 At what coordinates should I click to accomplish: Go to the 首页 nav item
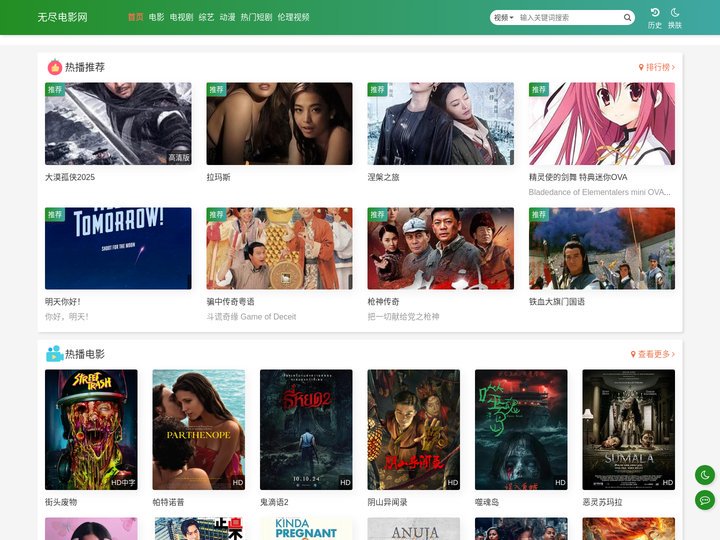pyautogui.click(x=135, y=17)
